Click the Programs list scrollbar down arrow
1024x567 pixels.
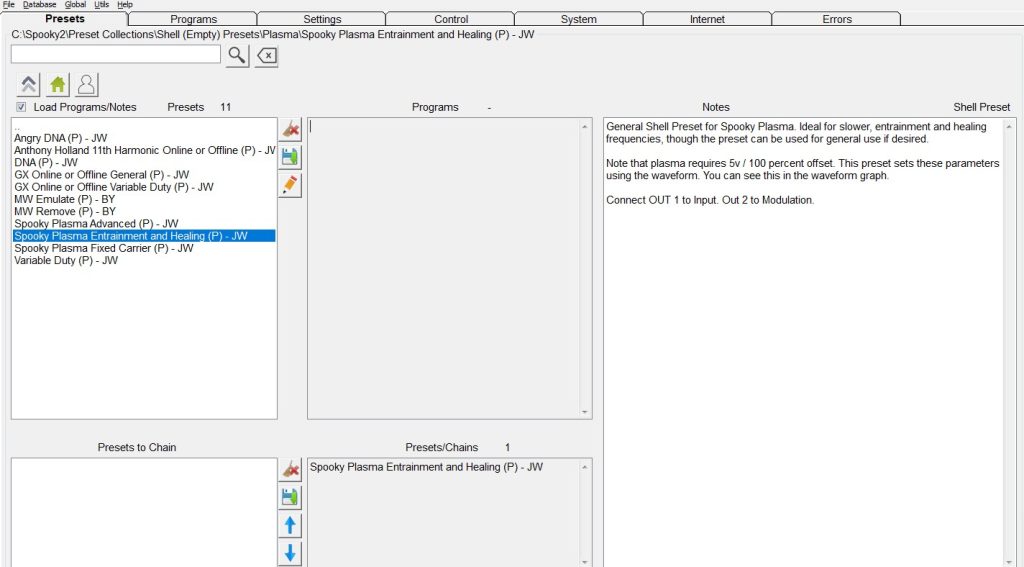585,411
